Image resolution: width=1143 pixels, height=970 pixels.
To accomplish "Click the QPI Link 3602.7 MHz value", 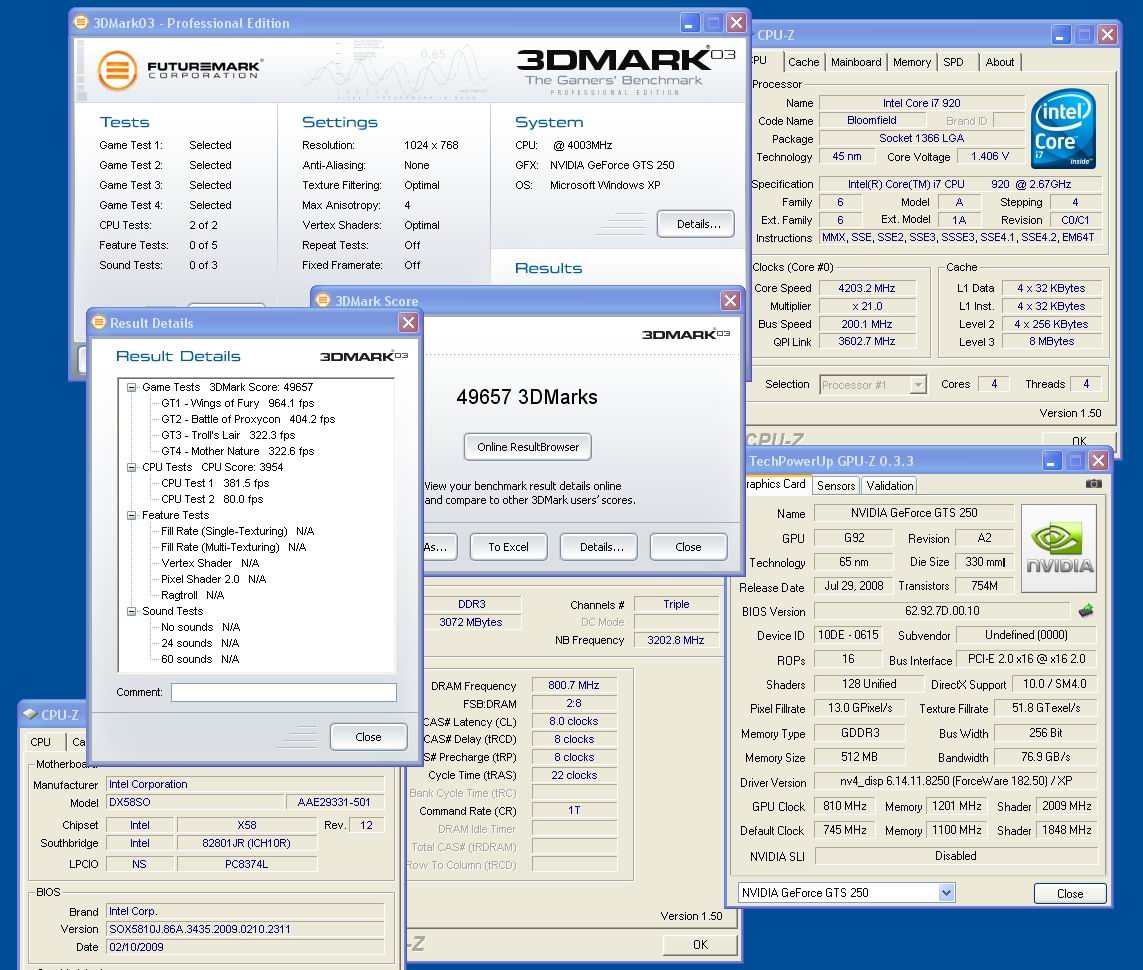I will tap(867, 341).
